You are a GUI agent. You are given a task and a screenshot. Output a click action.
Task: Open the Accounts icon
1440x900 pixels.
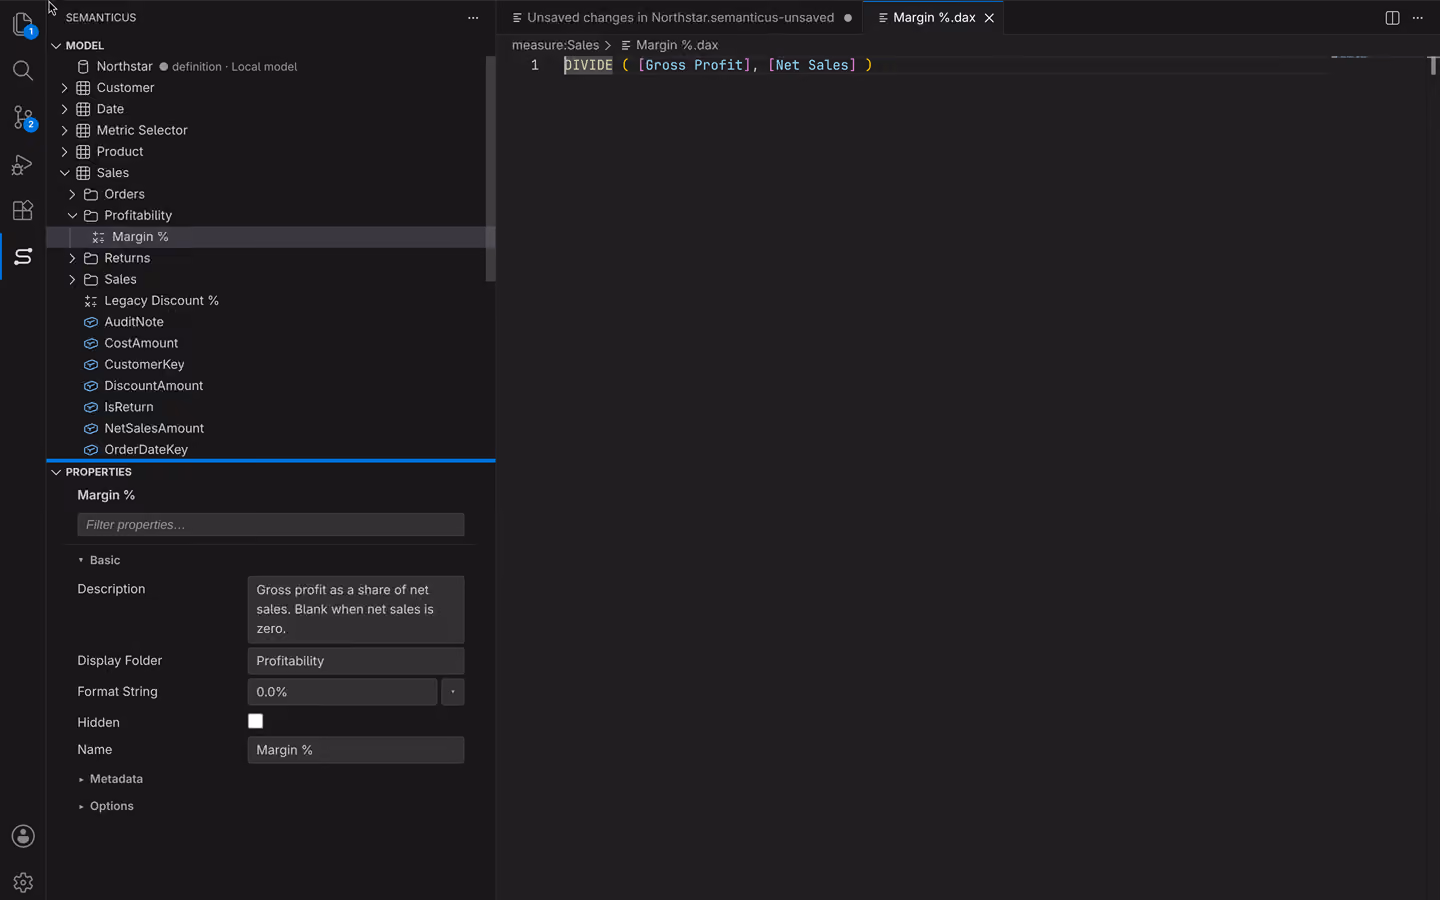coord(23,836)
